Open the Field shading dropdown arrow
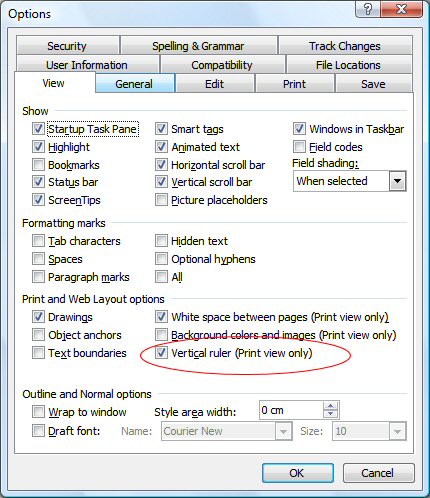The width and height of the screenshot is (430, 498). pos(397,181)
